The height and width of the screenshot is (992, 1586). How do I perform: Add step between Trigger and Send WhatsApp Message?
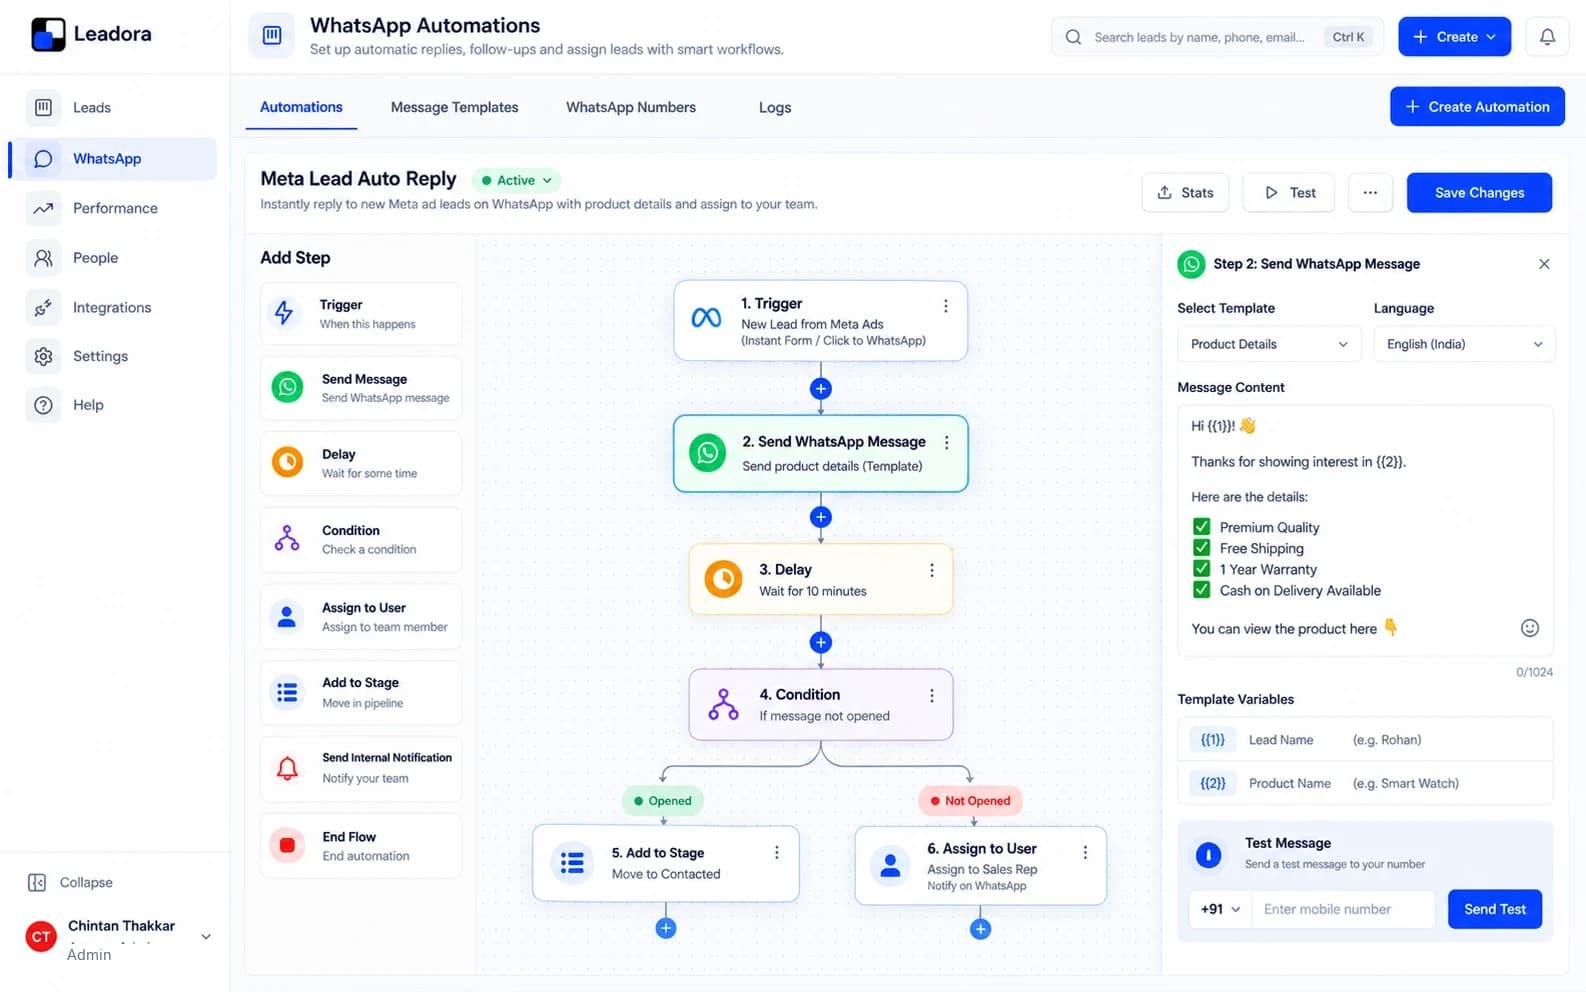coord(821,389)
